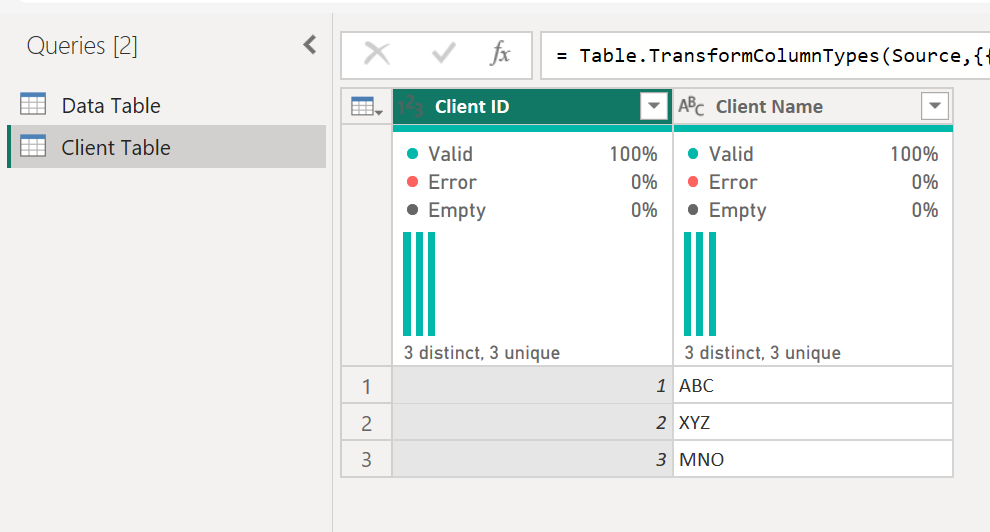Click the Client Table query icon

(33, 146)
